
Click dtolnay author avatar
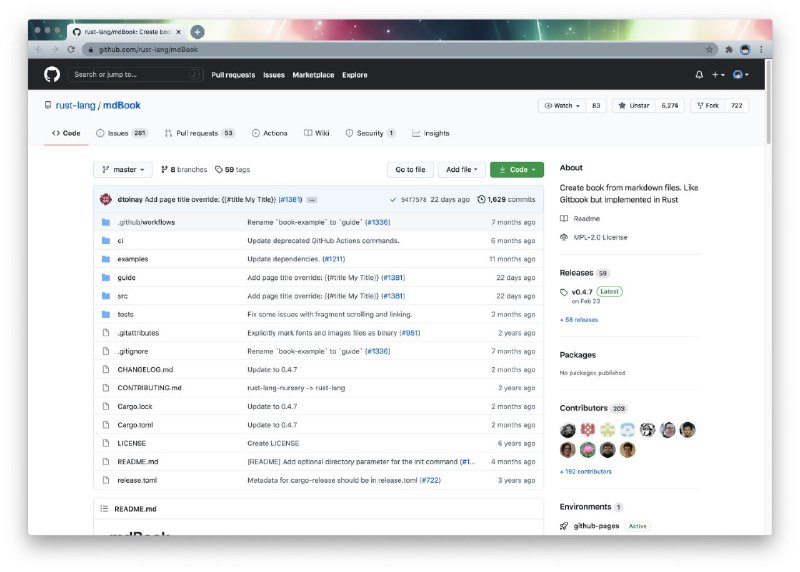tap(106, 200)
